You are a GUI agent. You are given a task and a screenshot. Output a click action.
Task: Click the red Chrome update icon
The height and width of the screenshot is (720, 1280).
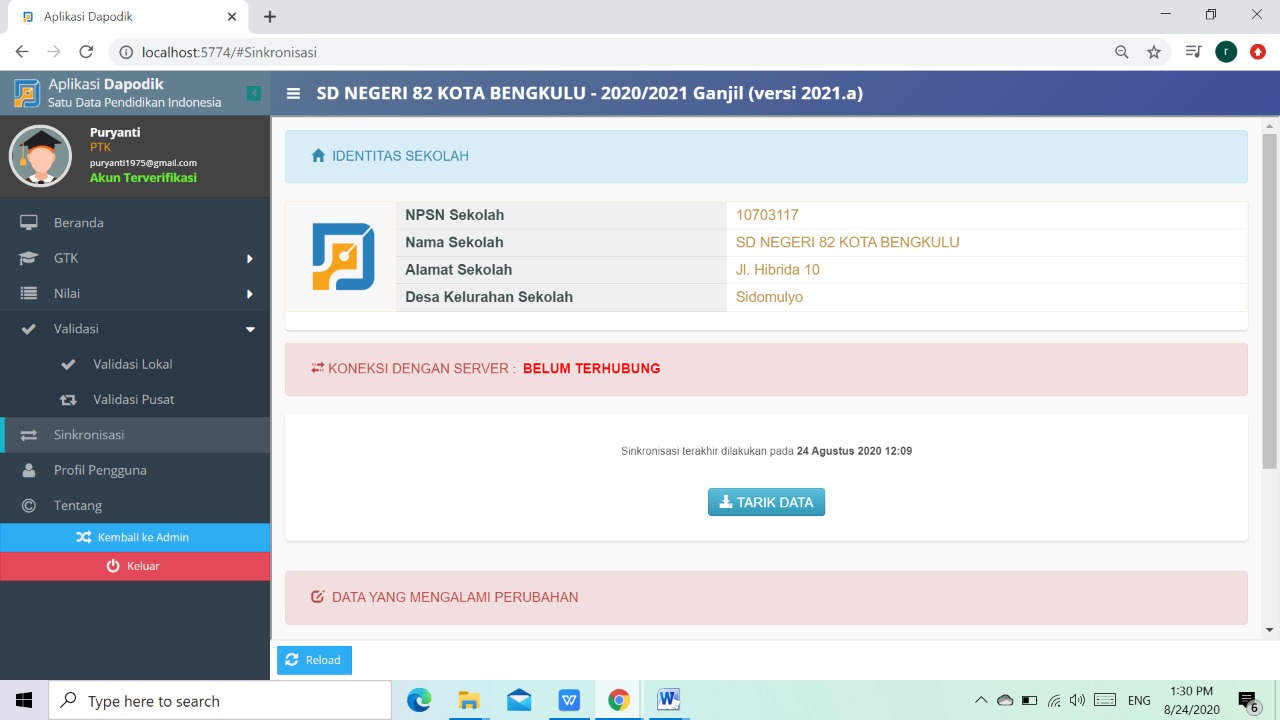tap(1258, 52)
